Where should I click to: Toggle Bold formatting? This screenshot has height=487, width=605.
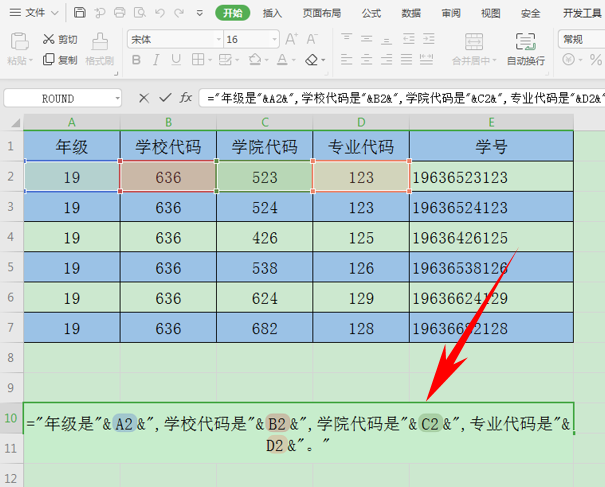(x=136, y=60)
